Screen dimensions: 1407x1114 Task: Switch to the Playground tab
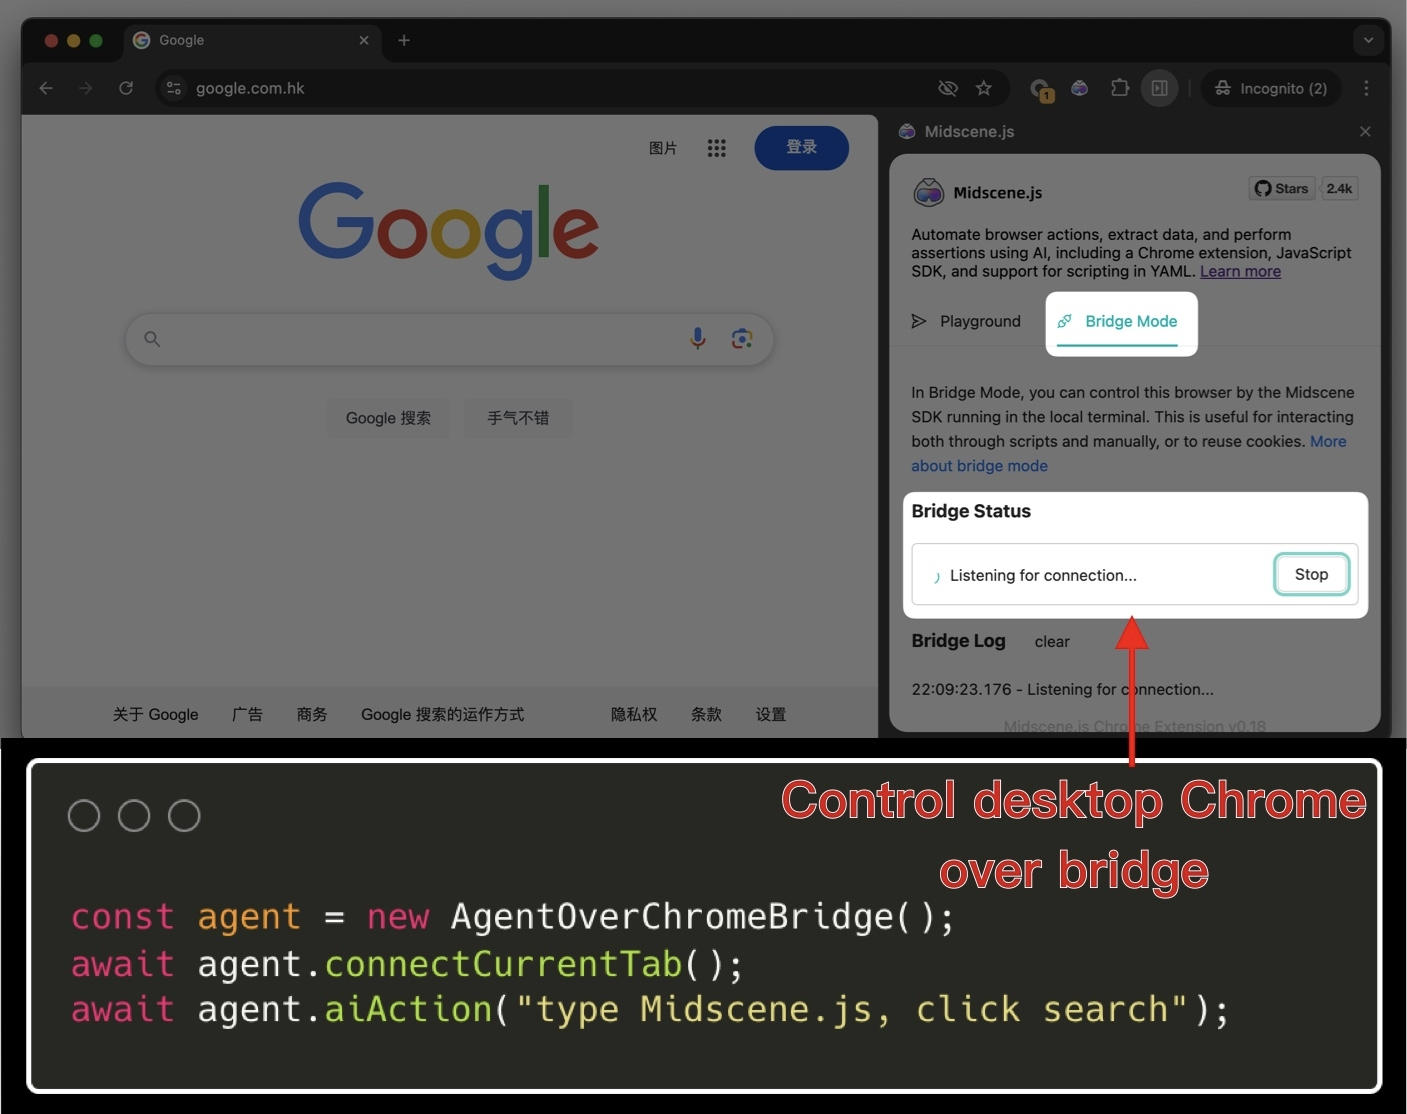(x=966, y=321)
